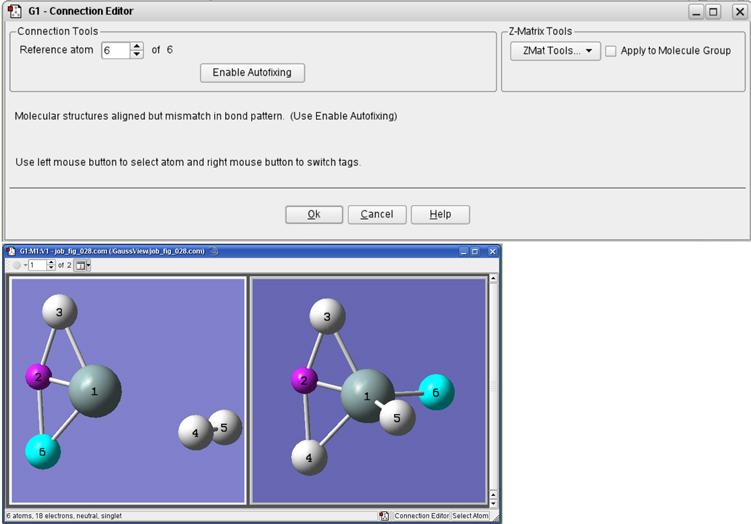
Task: Click the status bar molecule file icon
Action: coord(384,516)
